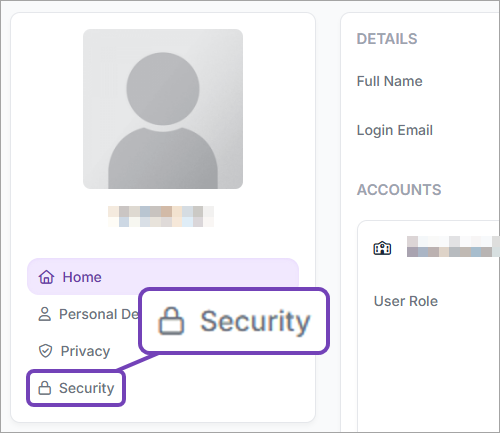Click the organization building icon under Accounts
This screenshot has height=433, width=500.
tap(382, 248)
